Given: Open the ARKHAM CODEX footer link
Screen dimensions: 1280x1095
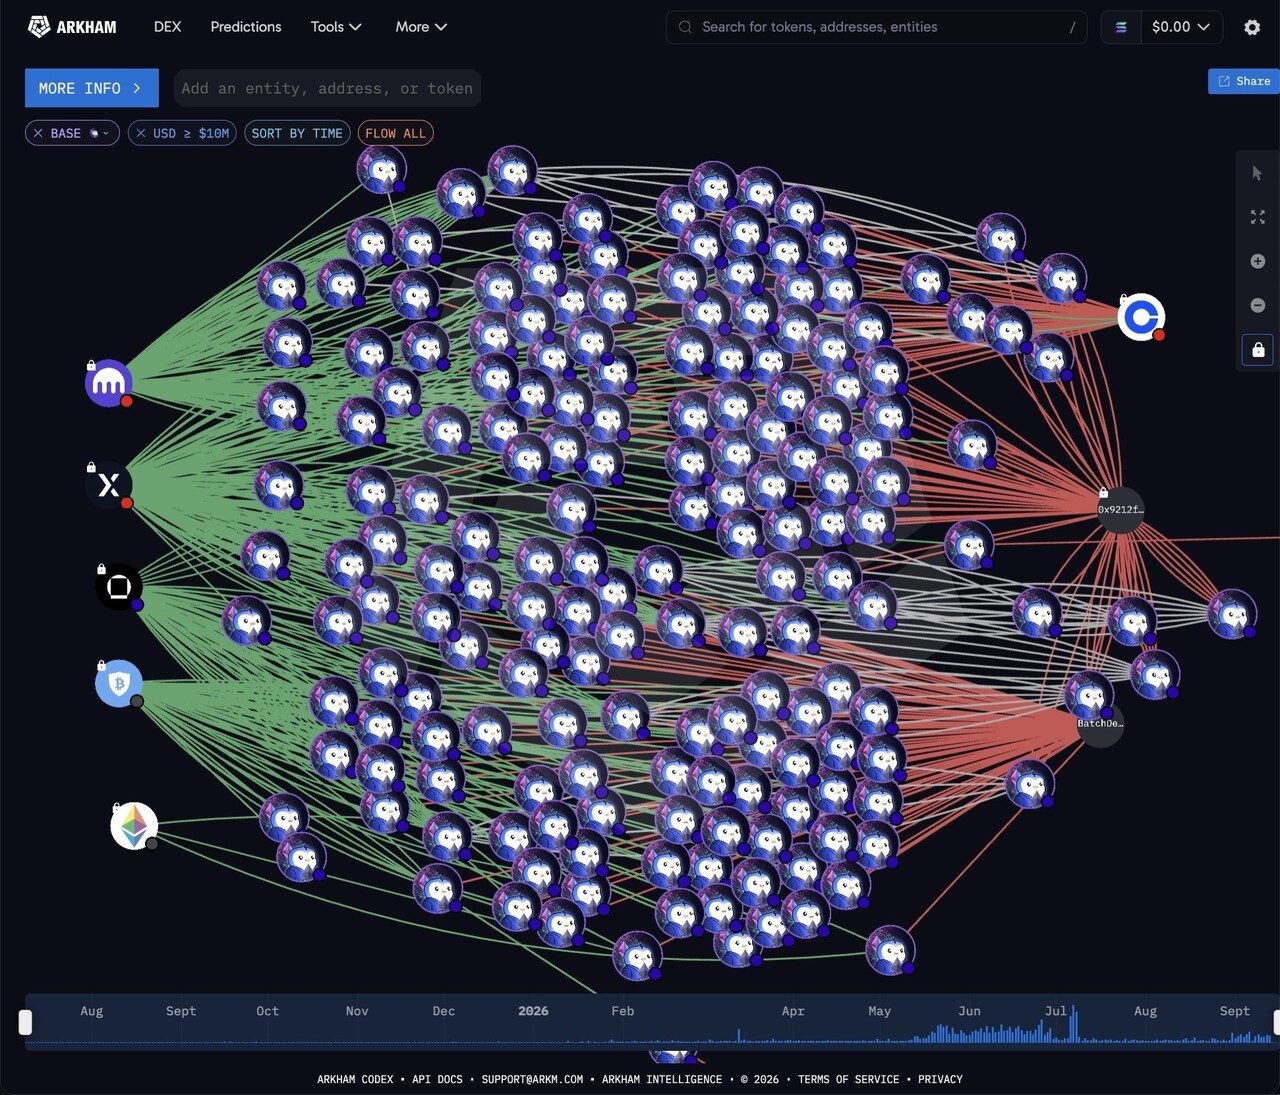Looking at the screenshot, I should point(355,1079).
